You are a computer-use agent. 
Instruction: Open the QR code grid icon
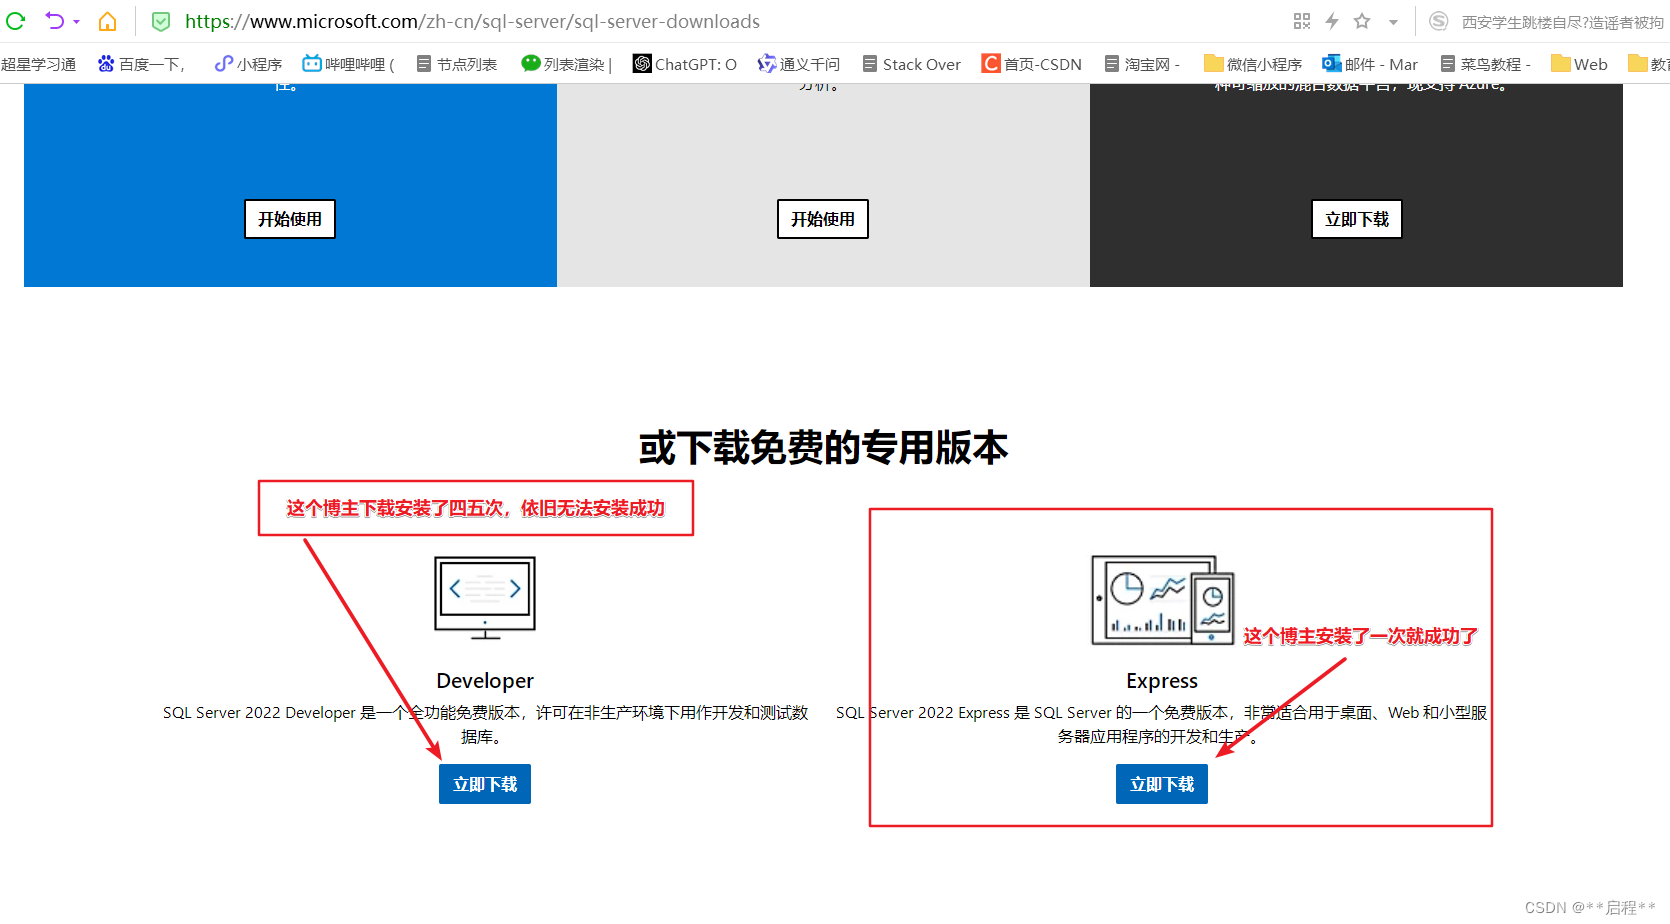pyautogui.click(x=1302, y=21)
